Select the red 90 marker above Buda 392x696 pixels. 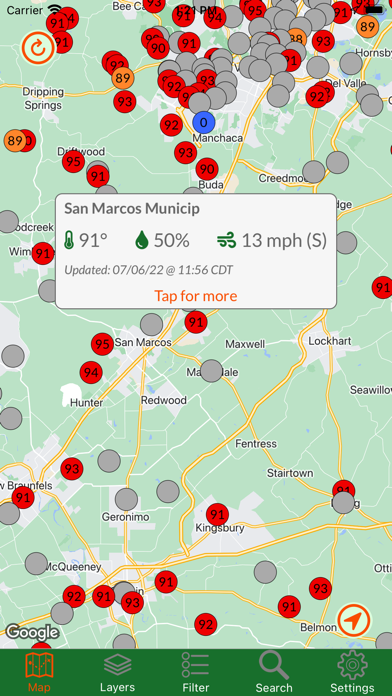coord(206,169)
